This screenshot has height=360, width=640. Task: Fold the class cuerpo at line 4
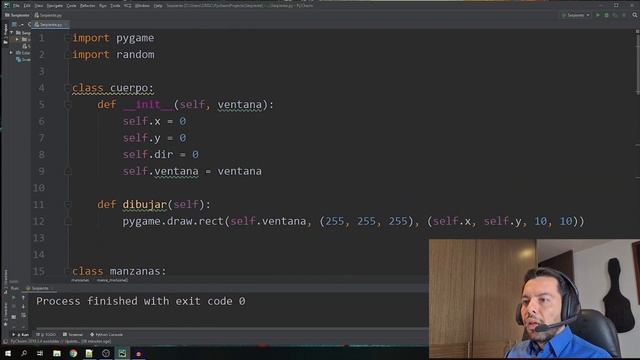click(68, 88)
